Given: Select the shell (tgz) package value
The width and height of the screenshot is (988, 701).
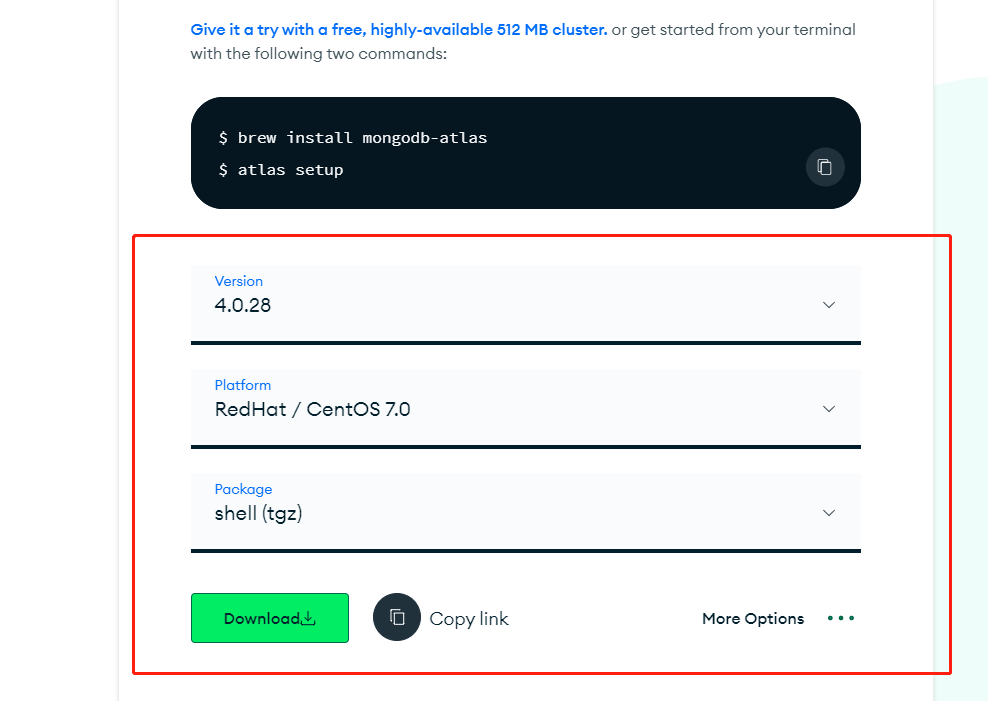Looking at the screenshot, I should coord(258,514).
